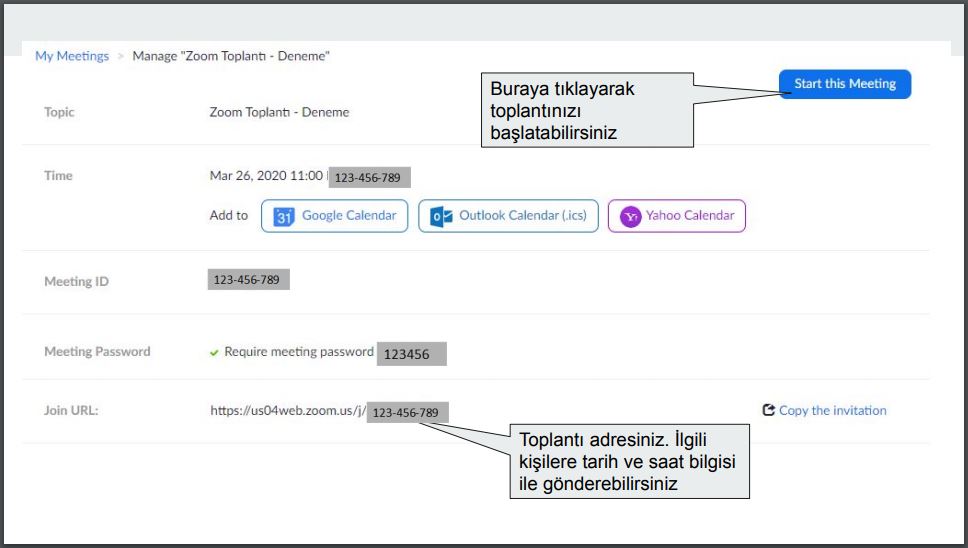Select the Copy the invitation link text
The width and height of the screenshot is (968, 548).
click(x=832, y=410)
